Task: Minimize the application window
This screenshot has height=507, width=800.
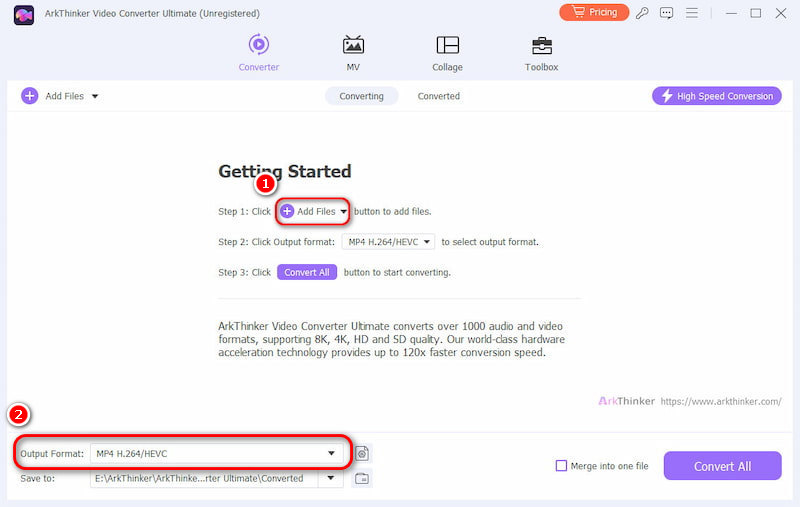Action: pos(731,13)
